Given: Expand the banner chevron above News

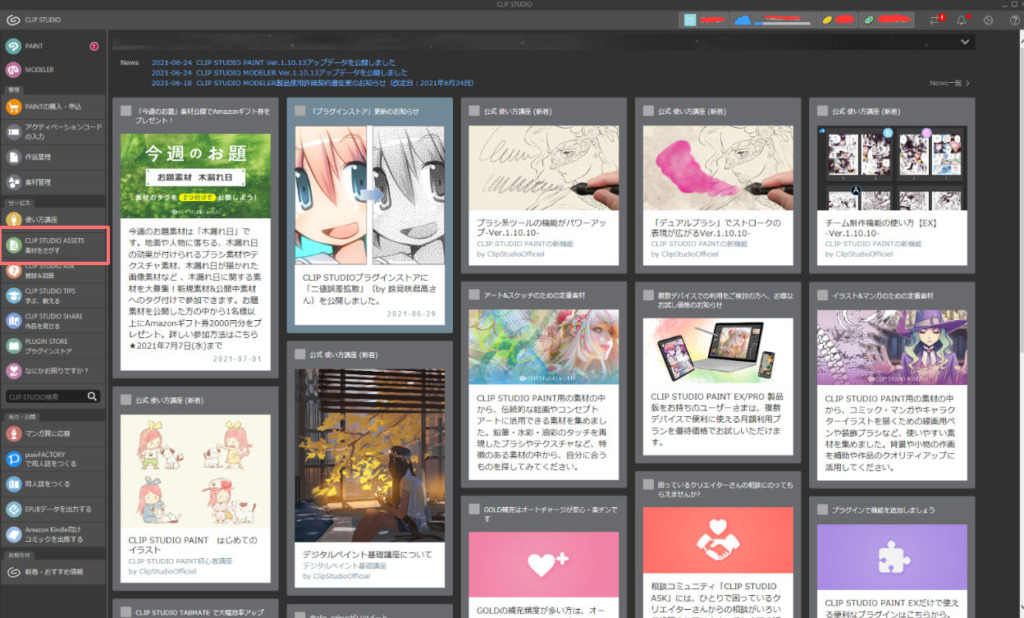Looking at the screenshot, I should tap(965, 42).
